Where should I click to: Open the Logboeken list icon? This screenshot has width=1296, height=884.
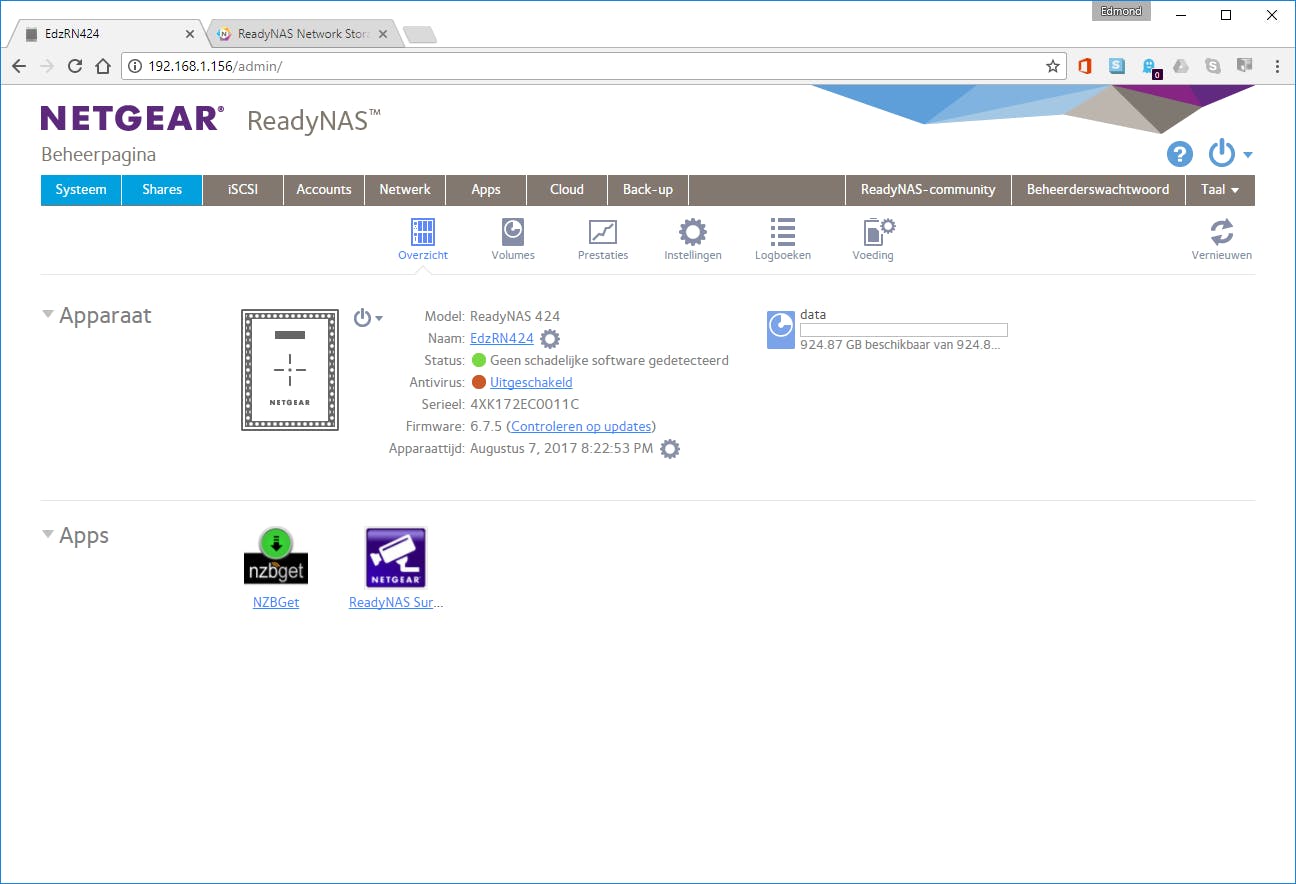click(783, 232)
